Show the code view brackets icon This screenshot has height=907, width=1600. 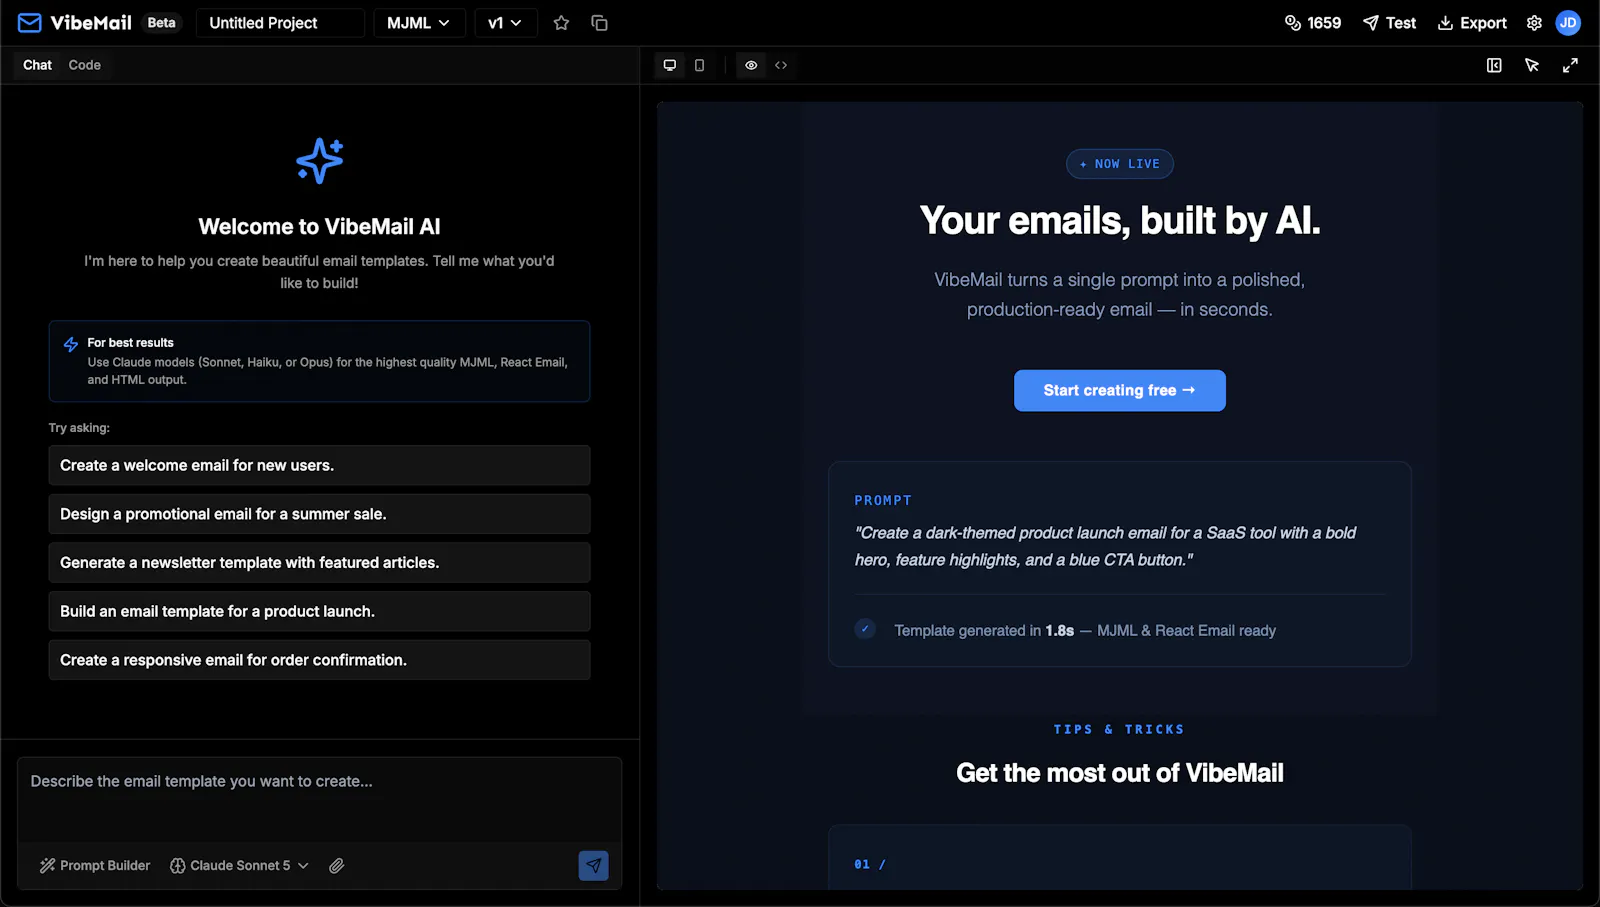point(781,65)
